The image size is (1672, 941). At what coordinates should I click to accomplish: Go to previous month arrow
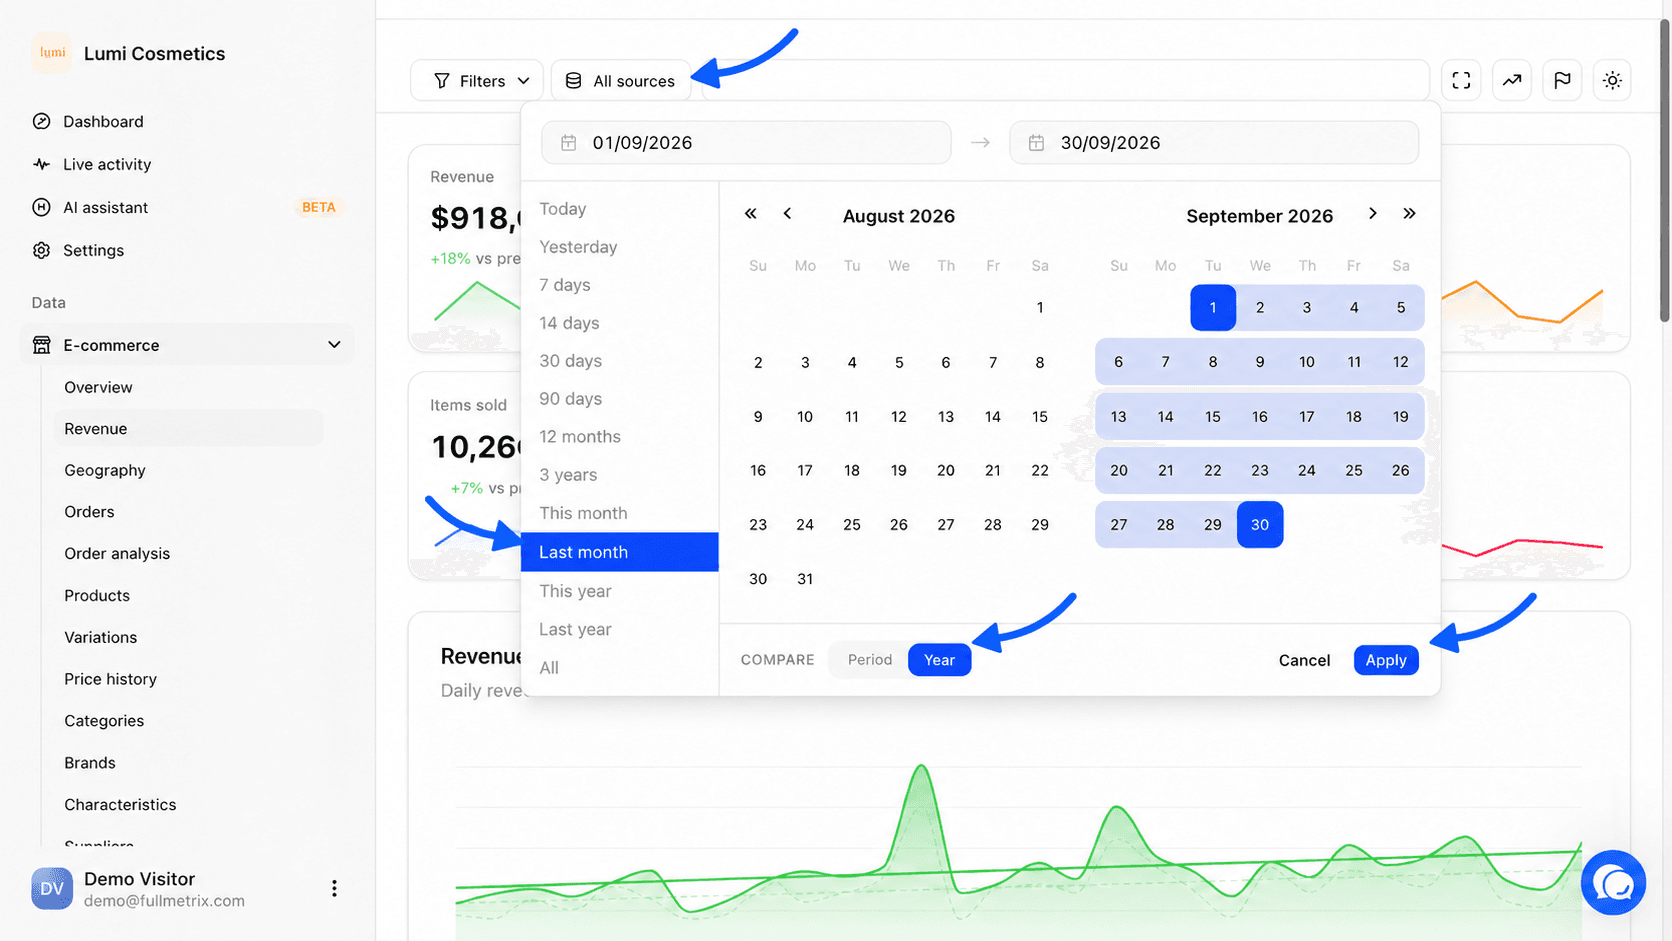point(787,214)
